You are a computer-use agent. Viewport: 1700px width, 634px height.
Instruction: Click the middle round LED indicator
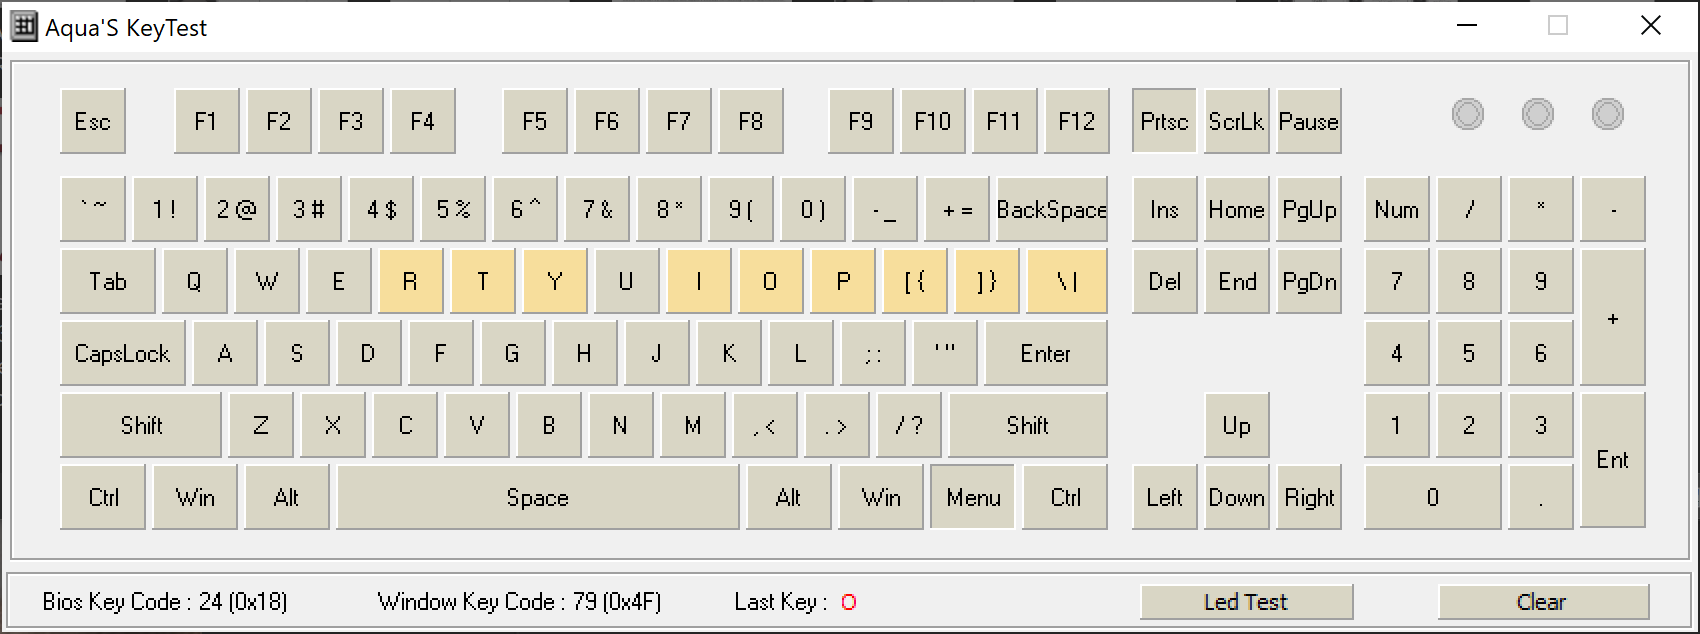click(x=1537, y=115)
